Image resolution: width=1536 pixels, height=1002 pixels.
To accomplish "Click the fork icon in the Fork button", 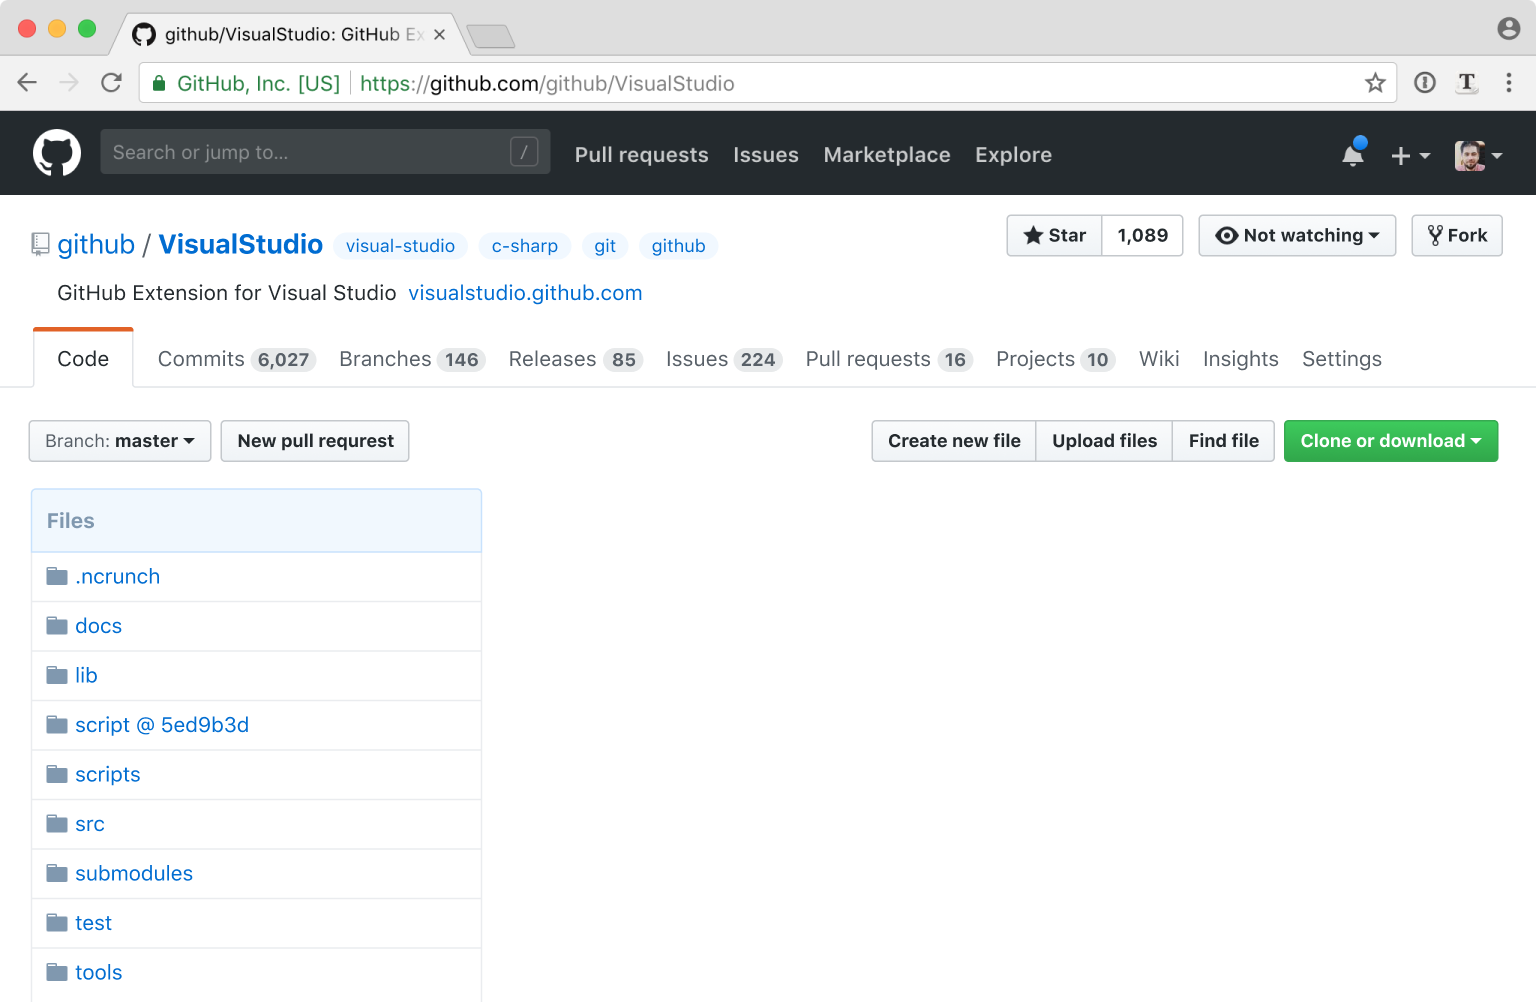I will click(1436, 235).
